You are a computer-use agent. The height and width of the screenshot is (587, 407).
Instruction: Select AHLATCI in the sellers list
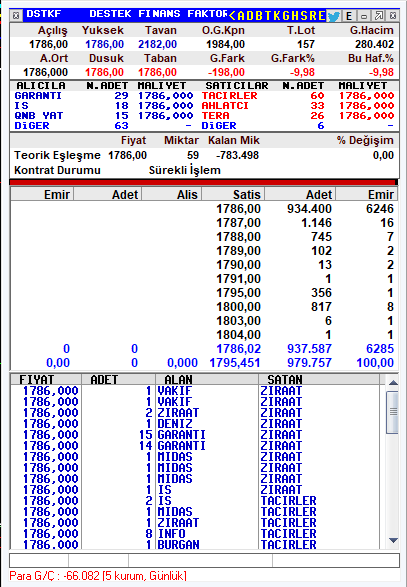click(225, 106)
